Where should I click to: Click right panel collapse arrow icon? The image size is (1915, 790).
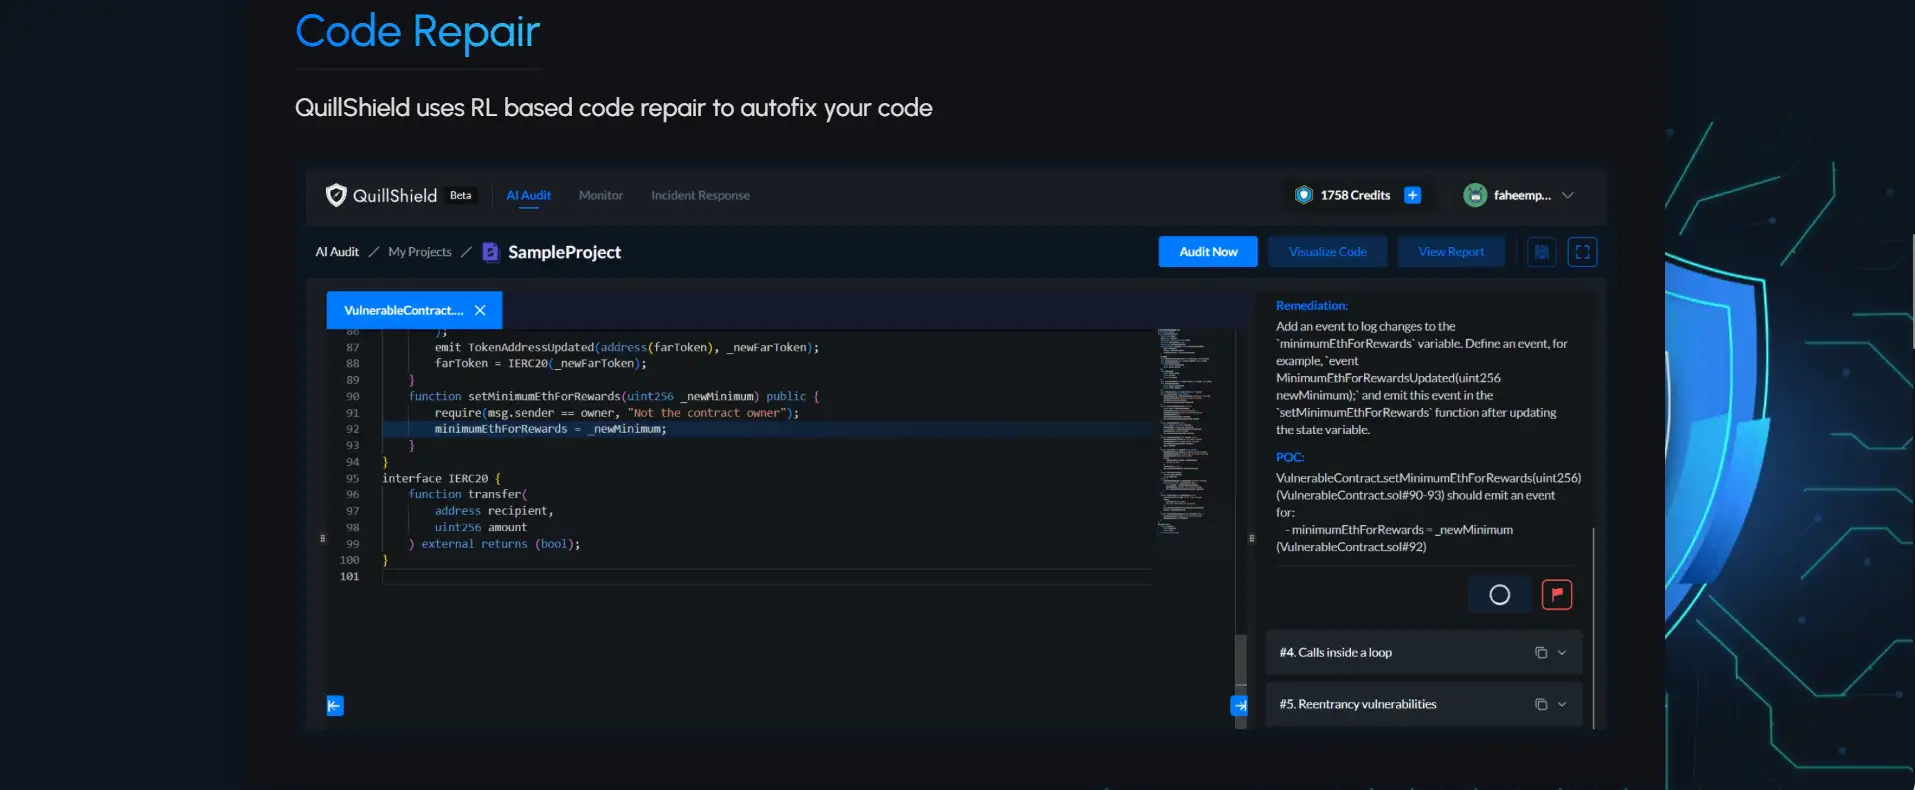pos(1239,706)
